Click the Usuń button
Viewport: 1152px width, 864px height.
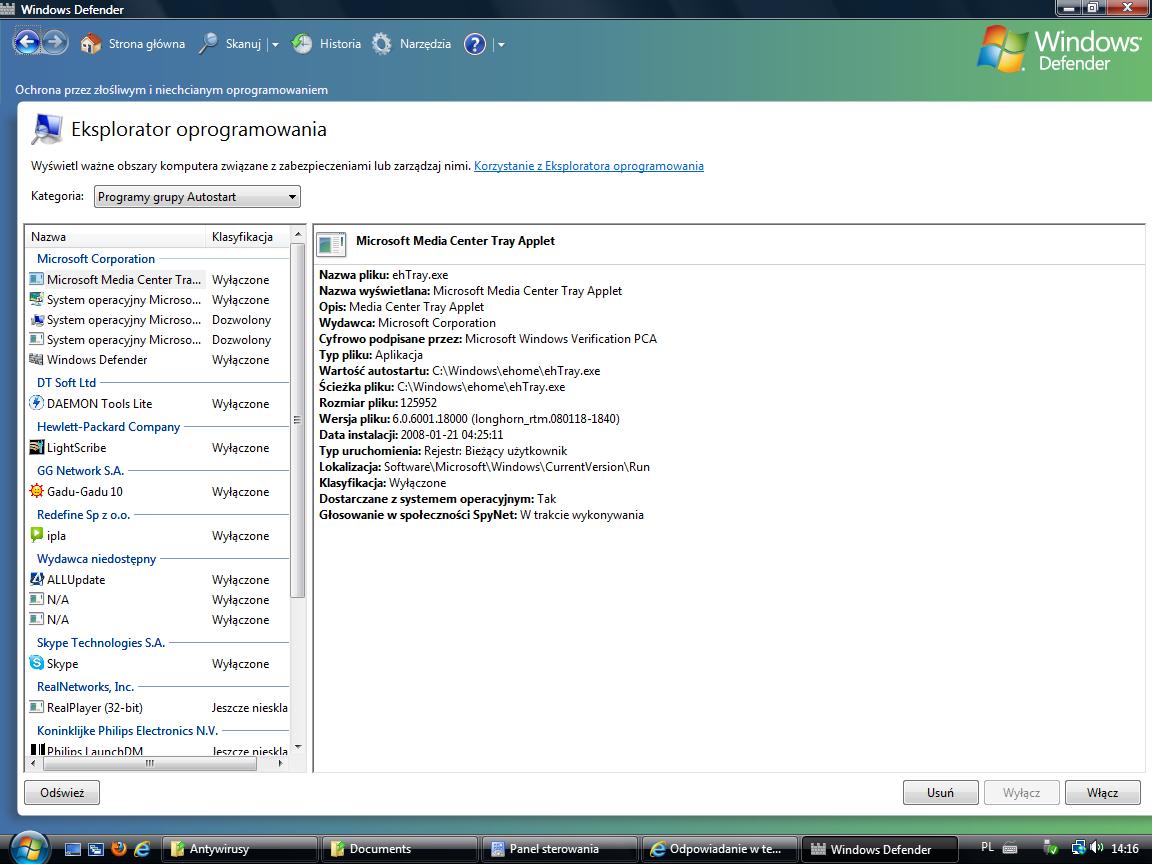click(x=940, y=793)
